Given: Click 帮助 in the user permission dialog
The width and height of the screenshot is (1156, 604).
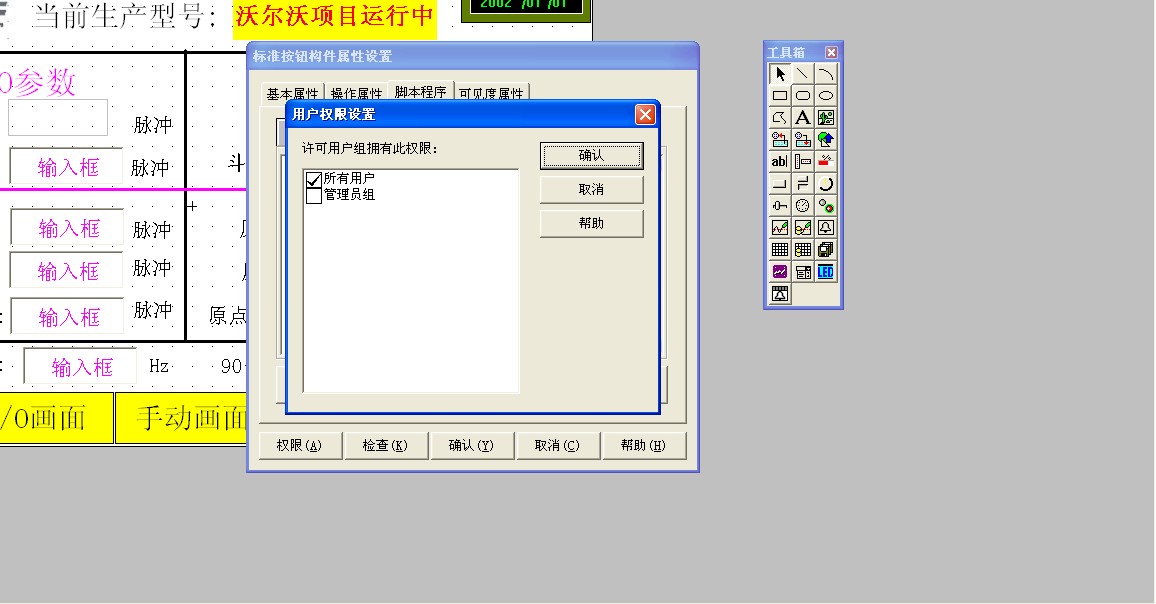Looking at the screenshot, I should pyautogui.click(x=591, y=223).
